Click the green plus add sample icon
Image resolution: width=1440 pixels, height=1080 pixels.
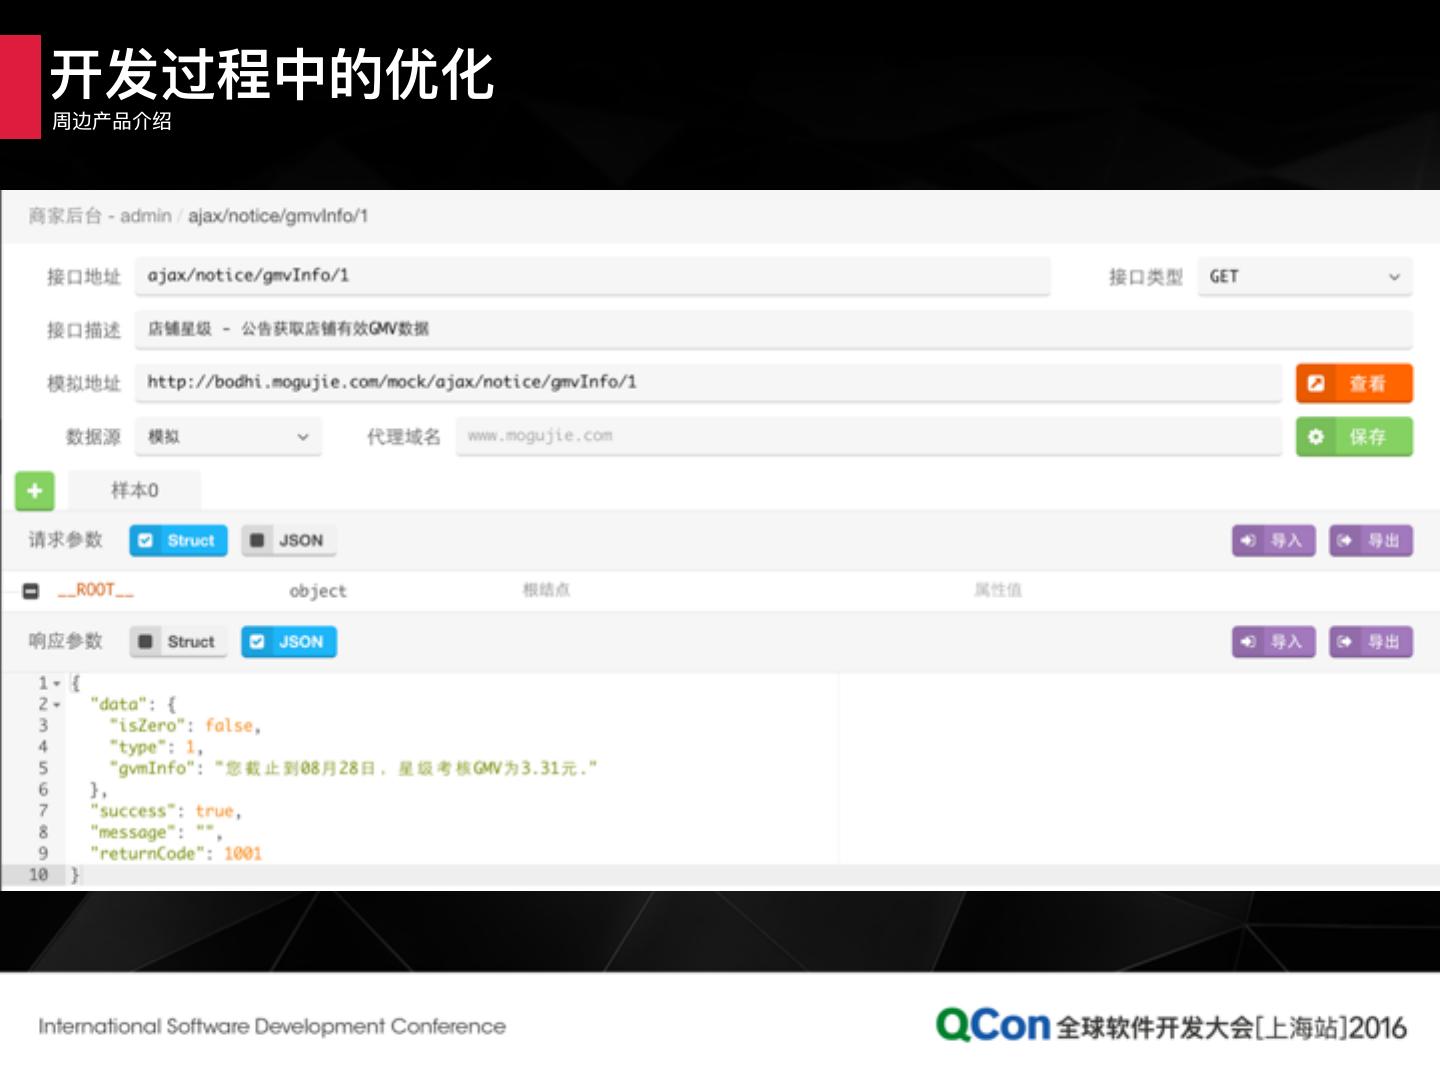click(x=34, y=491)
